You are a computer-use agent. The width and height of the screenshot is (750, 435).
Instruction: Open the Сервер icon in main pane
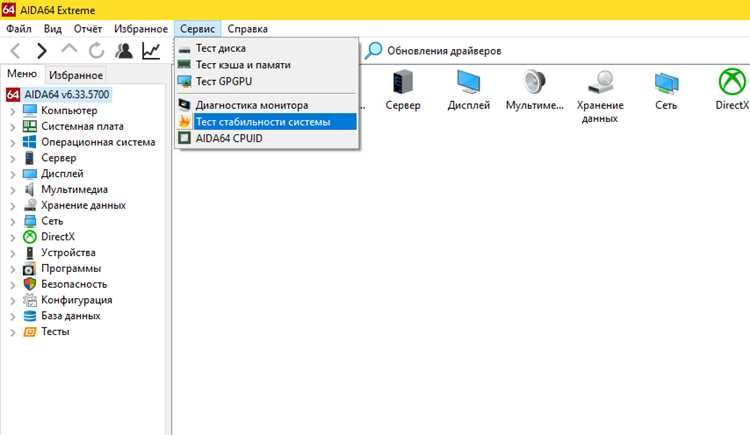pos(403,82)
